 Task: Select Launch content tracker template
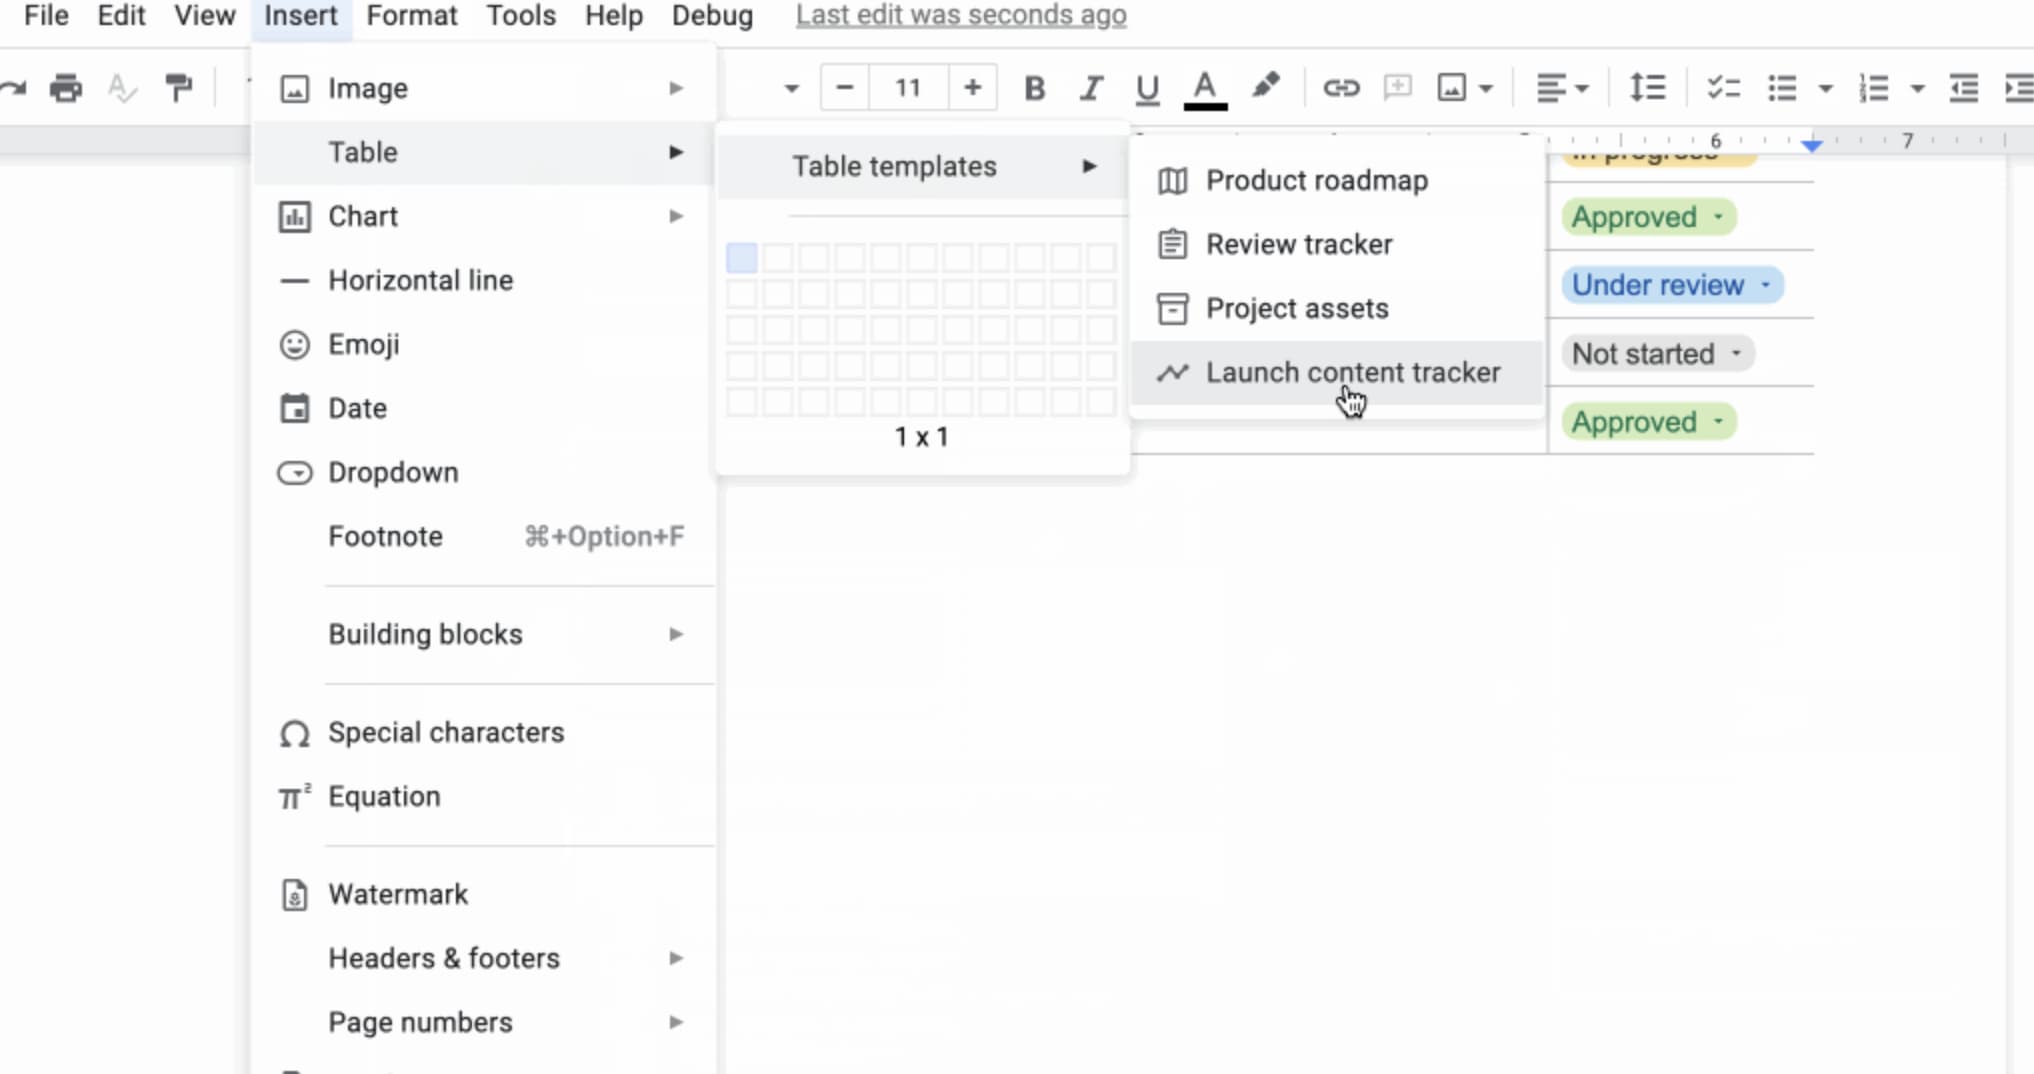point(1353,372)
